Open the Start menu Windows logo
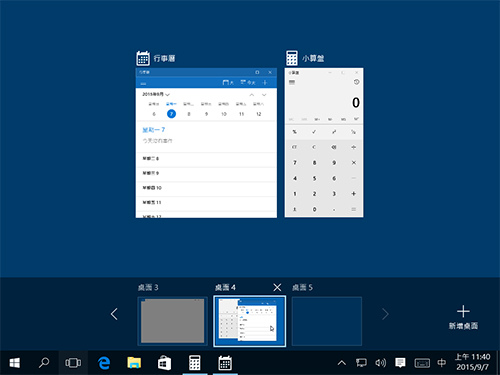Viewport: 500px width, 375px height. click(x=15, y=363)
